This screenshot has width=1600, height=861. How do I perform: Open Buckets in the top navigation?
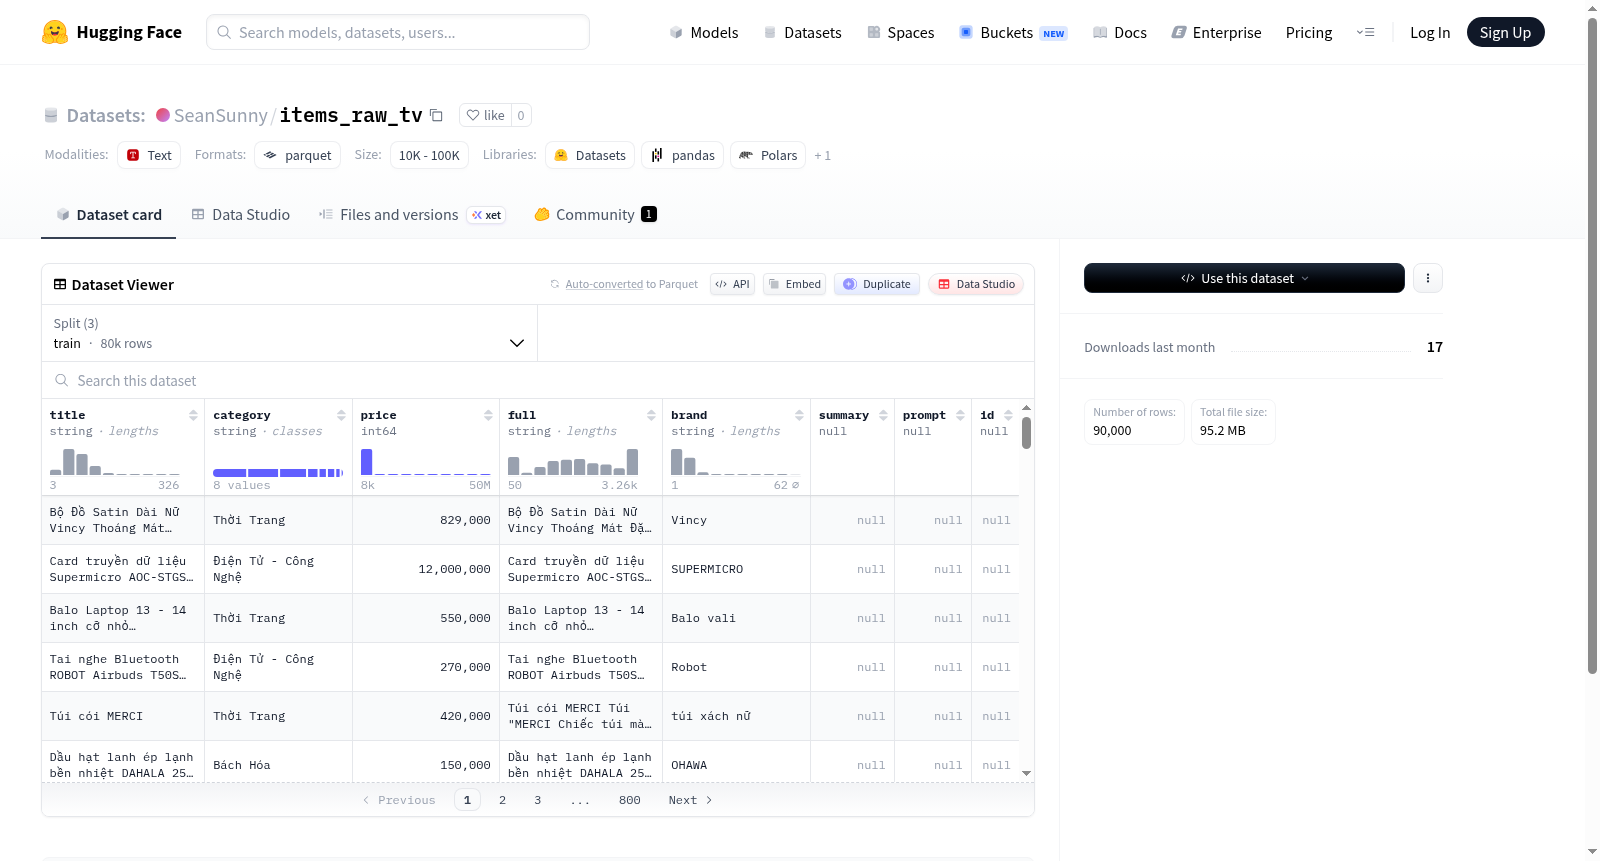1013,32
